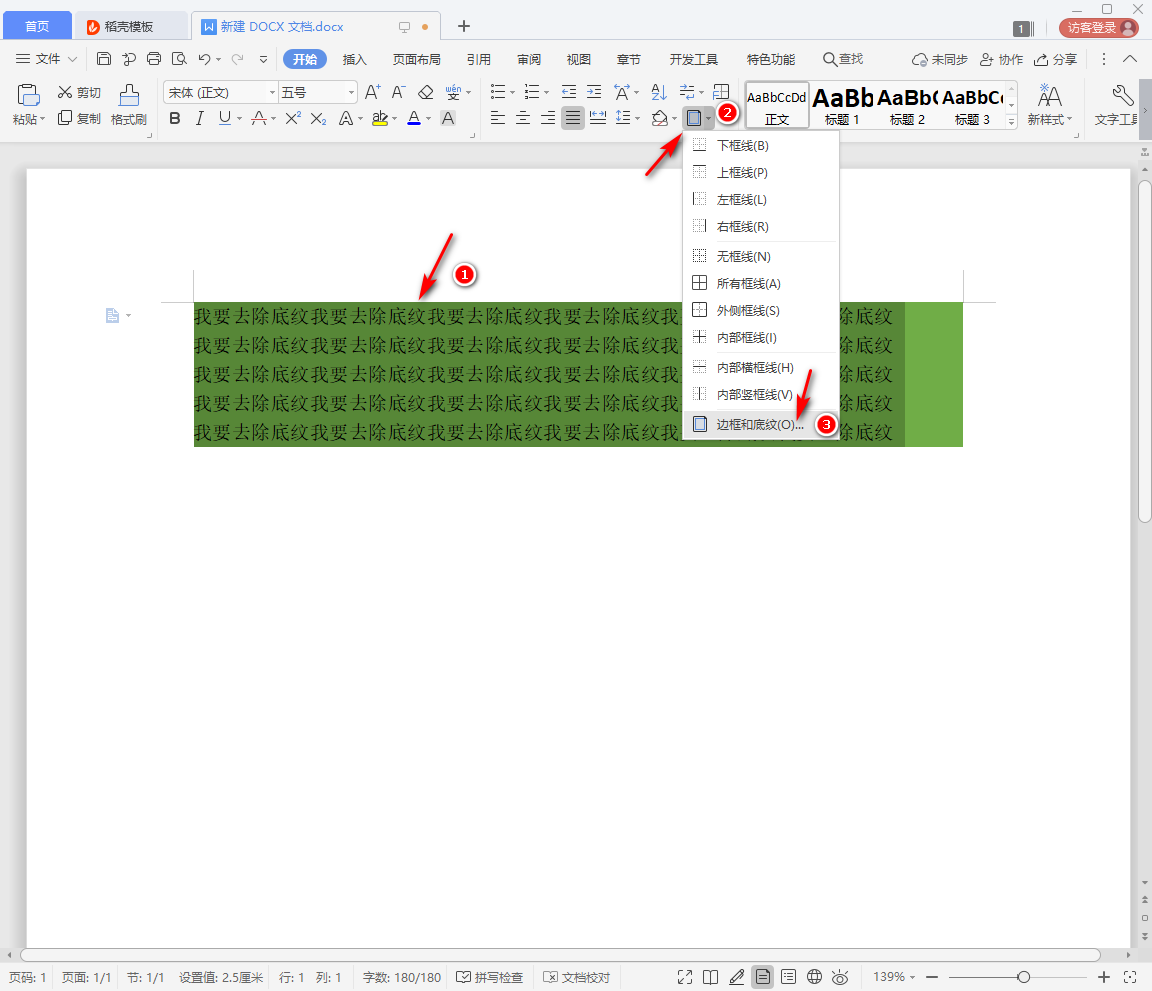Switch to Page view in status bar
Viewport: 1152px width, 991px height.
point(763,977)
